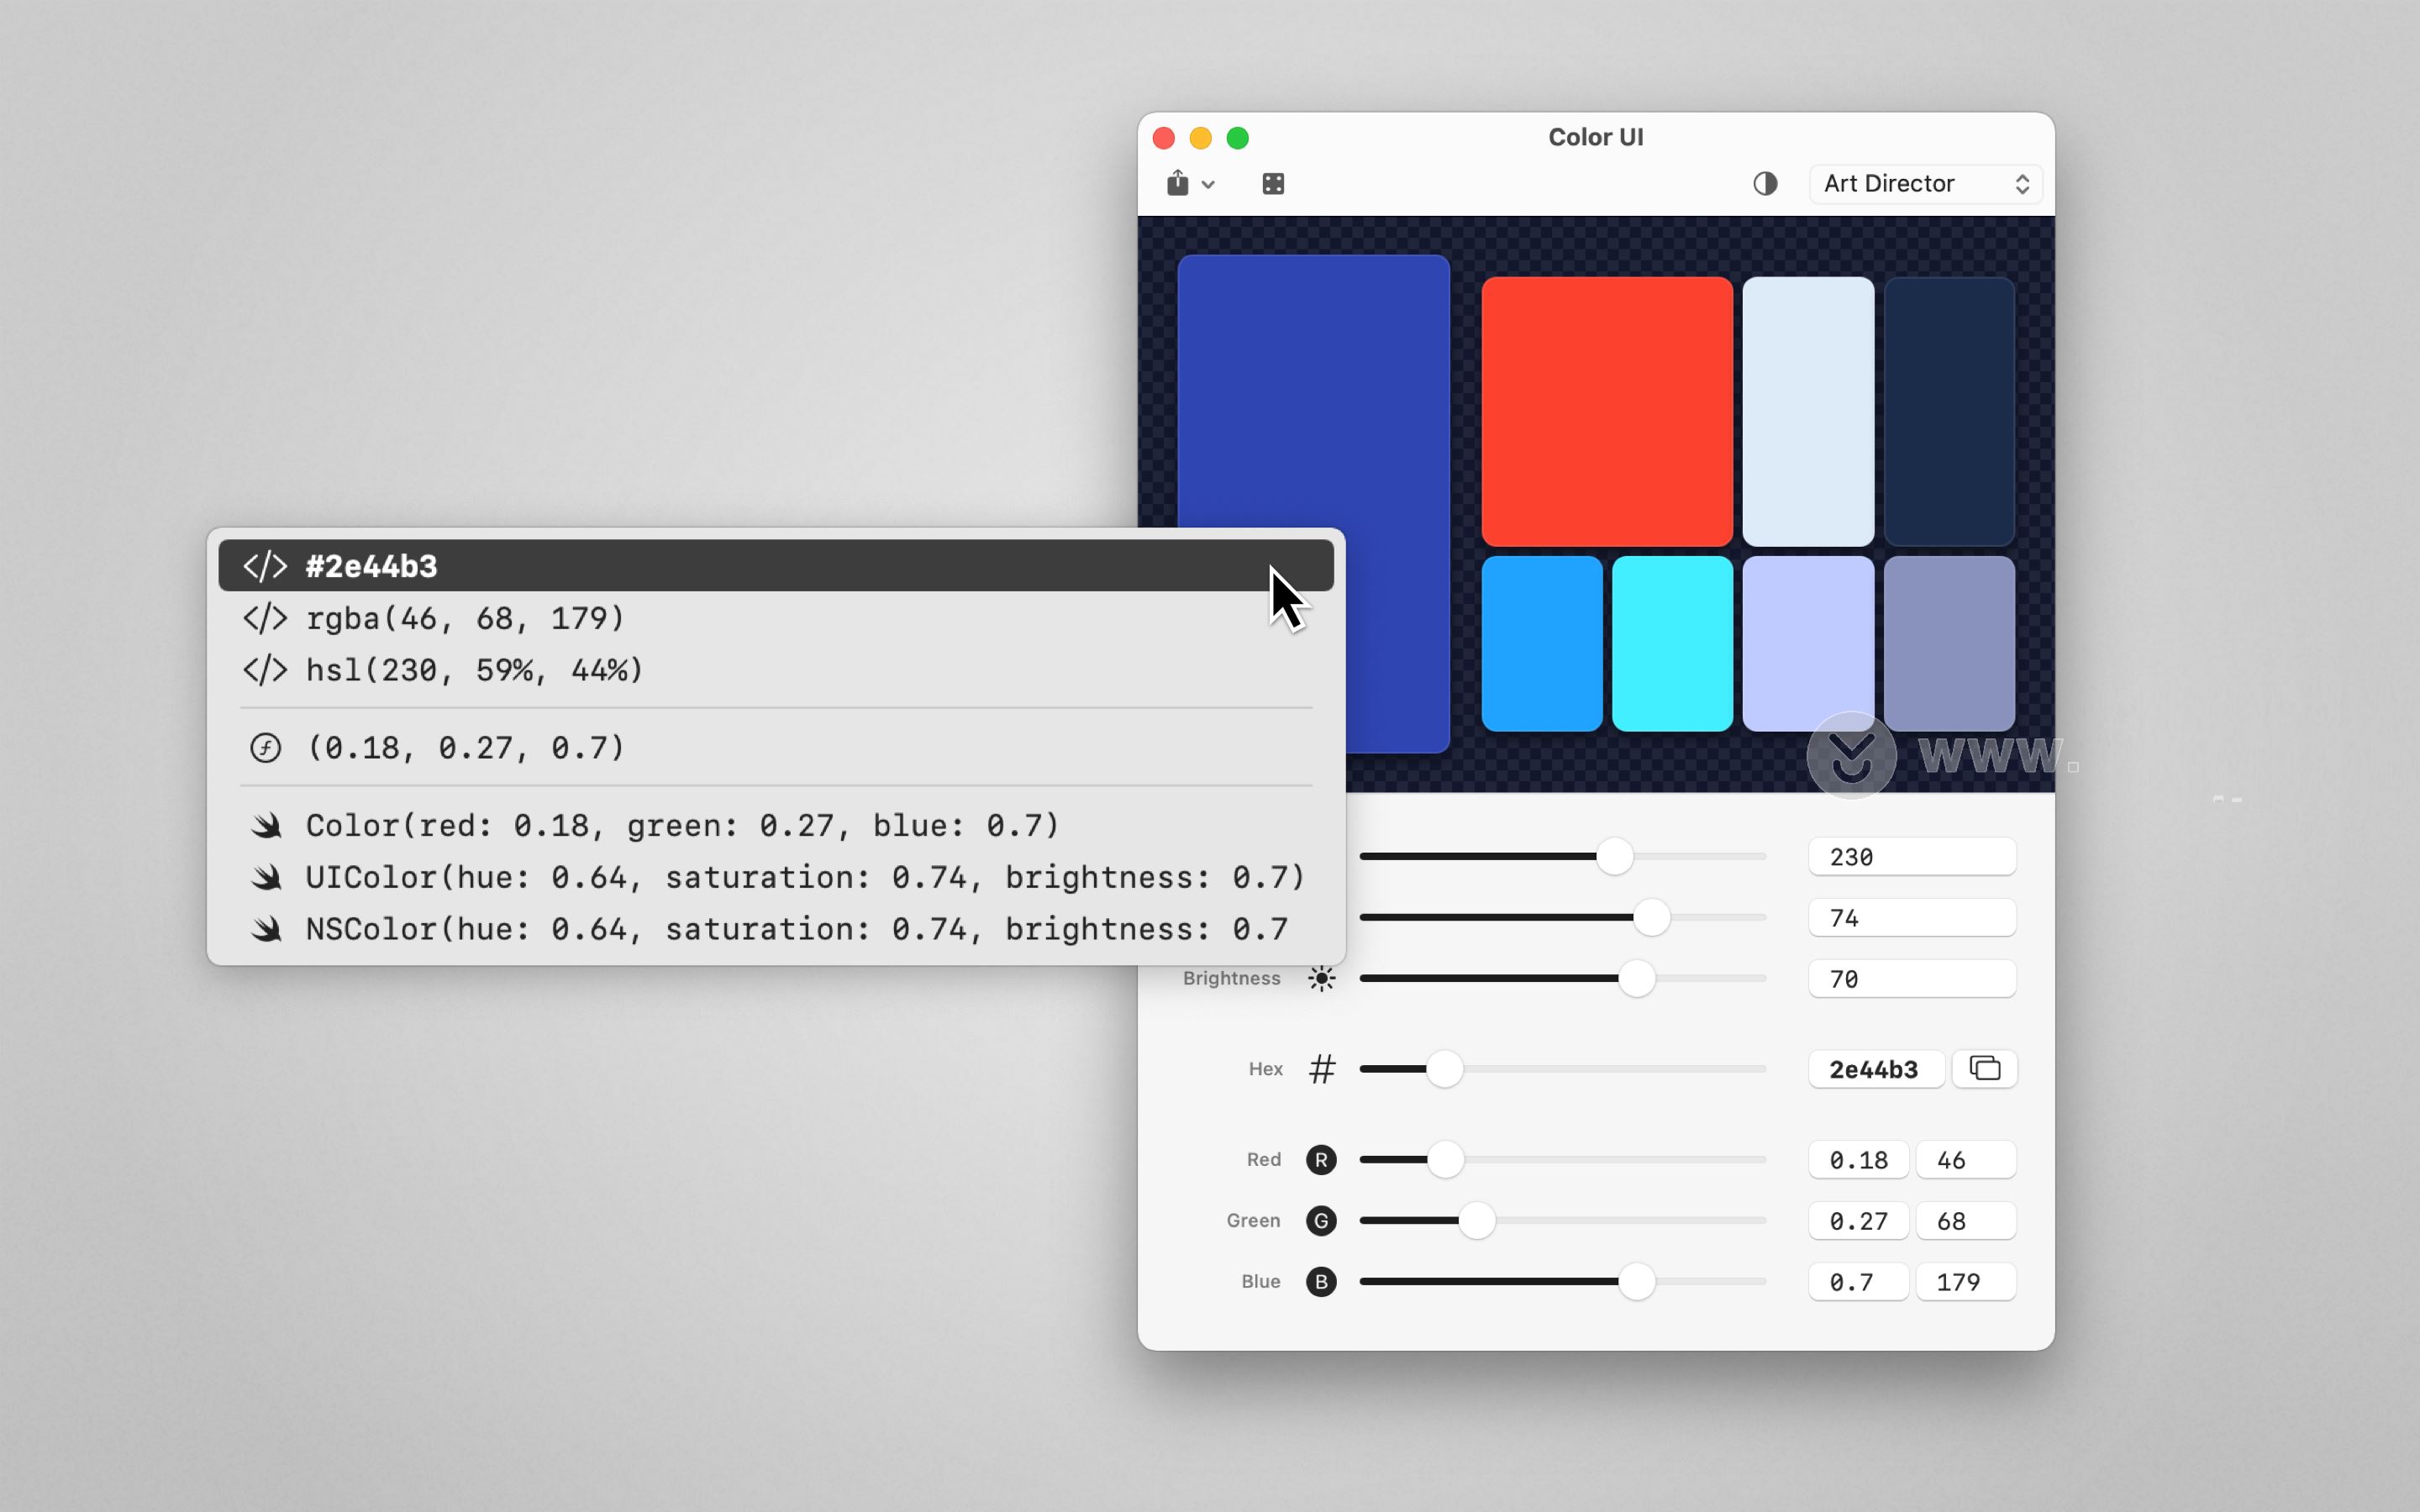Open the Art Director palette dropdown
The height and width of the screenshot is (1512, 2420).
click(x=1926, y=184)
